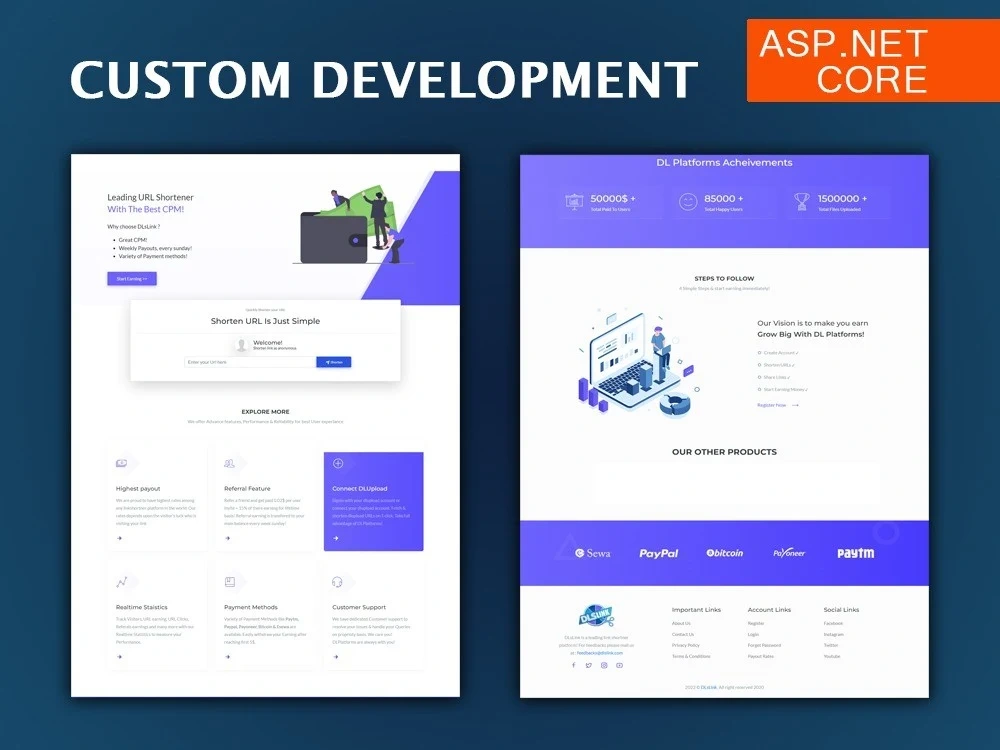Viewport: 1000px width, 750px height.
Task: Click the wallet and money illustration
Action: pyautogui.click(x=353, y=226)
